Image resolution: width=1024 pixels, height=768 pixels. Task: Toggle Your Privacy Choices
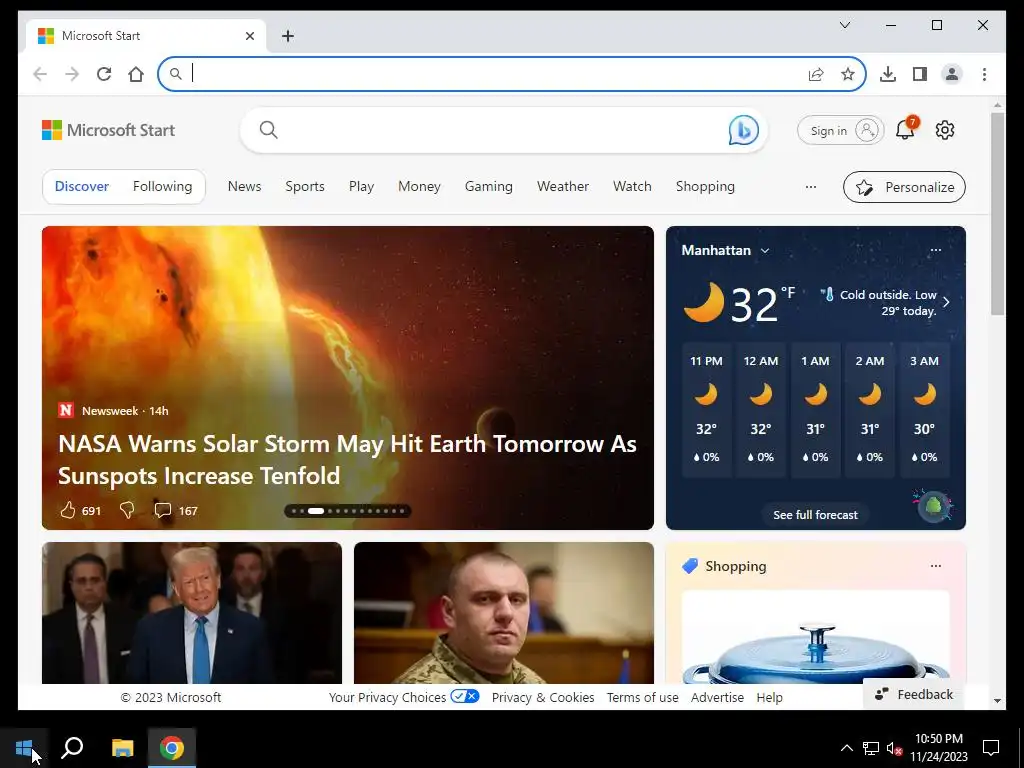(x=464, y=696)
